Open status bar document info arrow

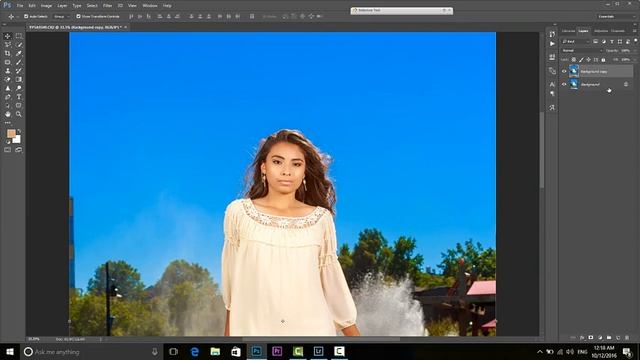click(x=101, y=339)
